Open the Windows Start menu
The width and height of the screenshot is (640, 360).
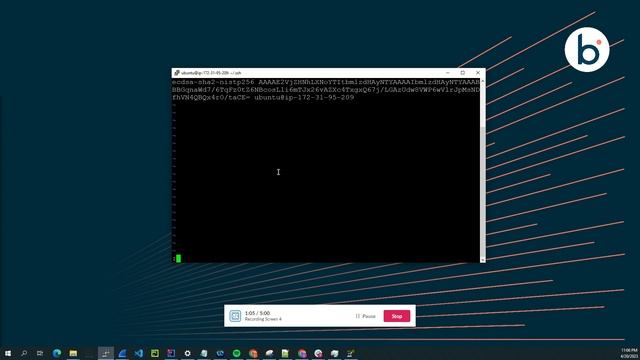(8, 353)
